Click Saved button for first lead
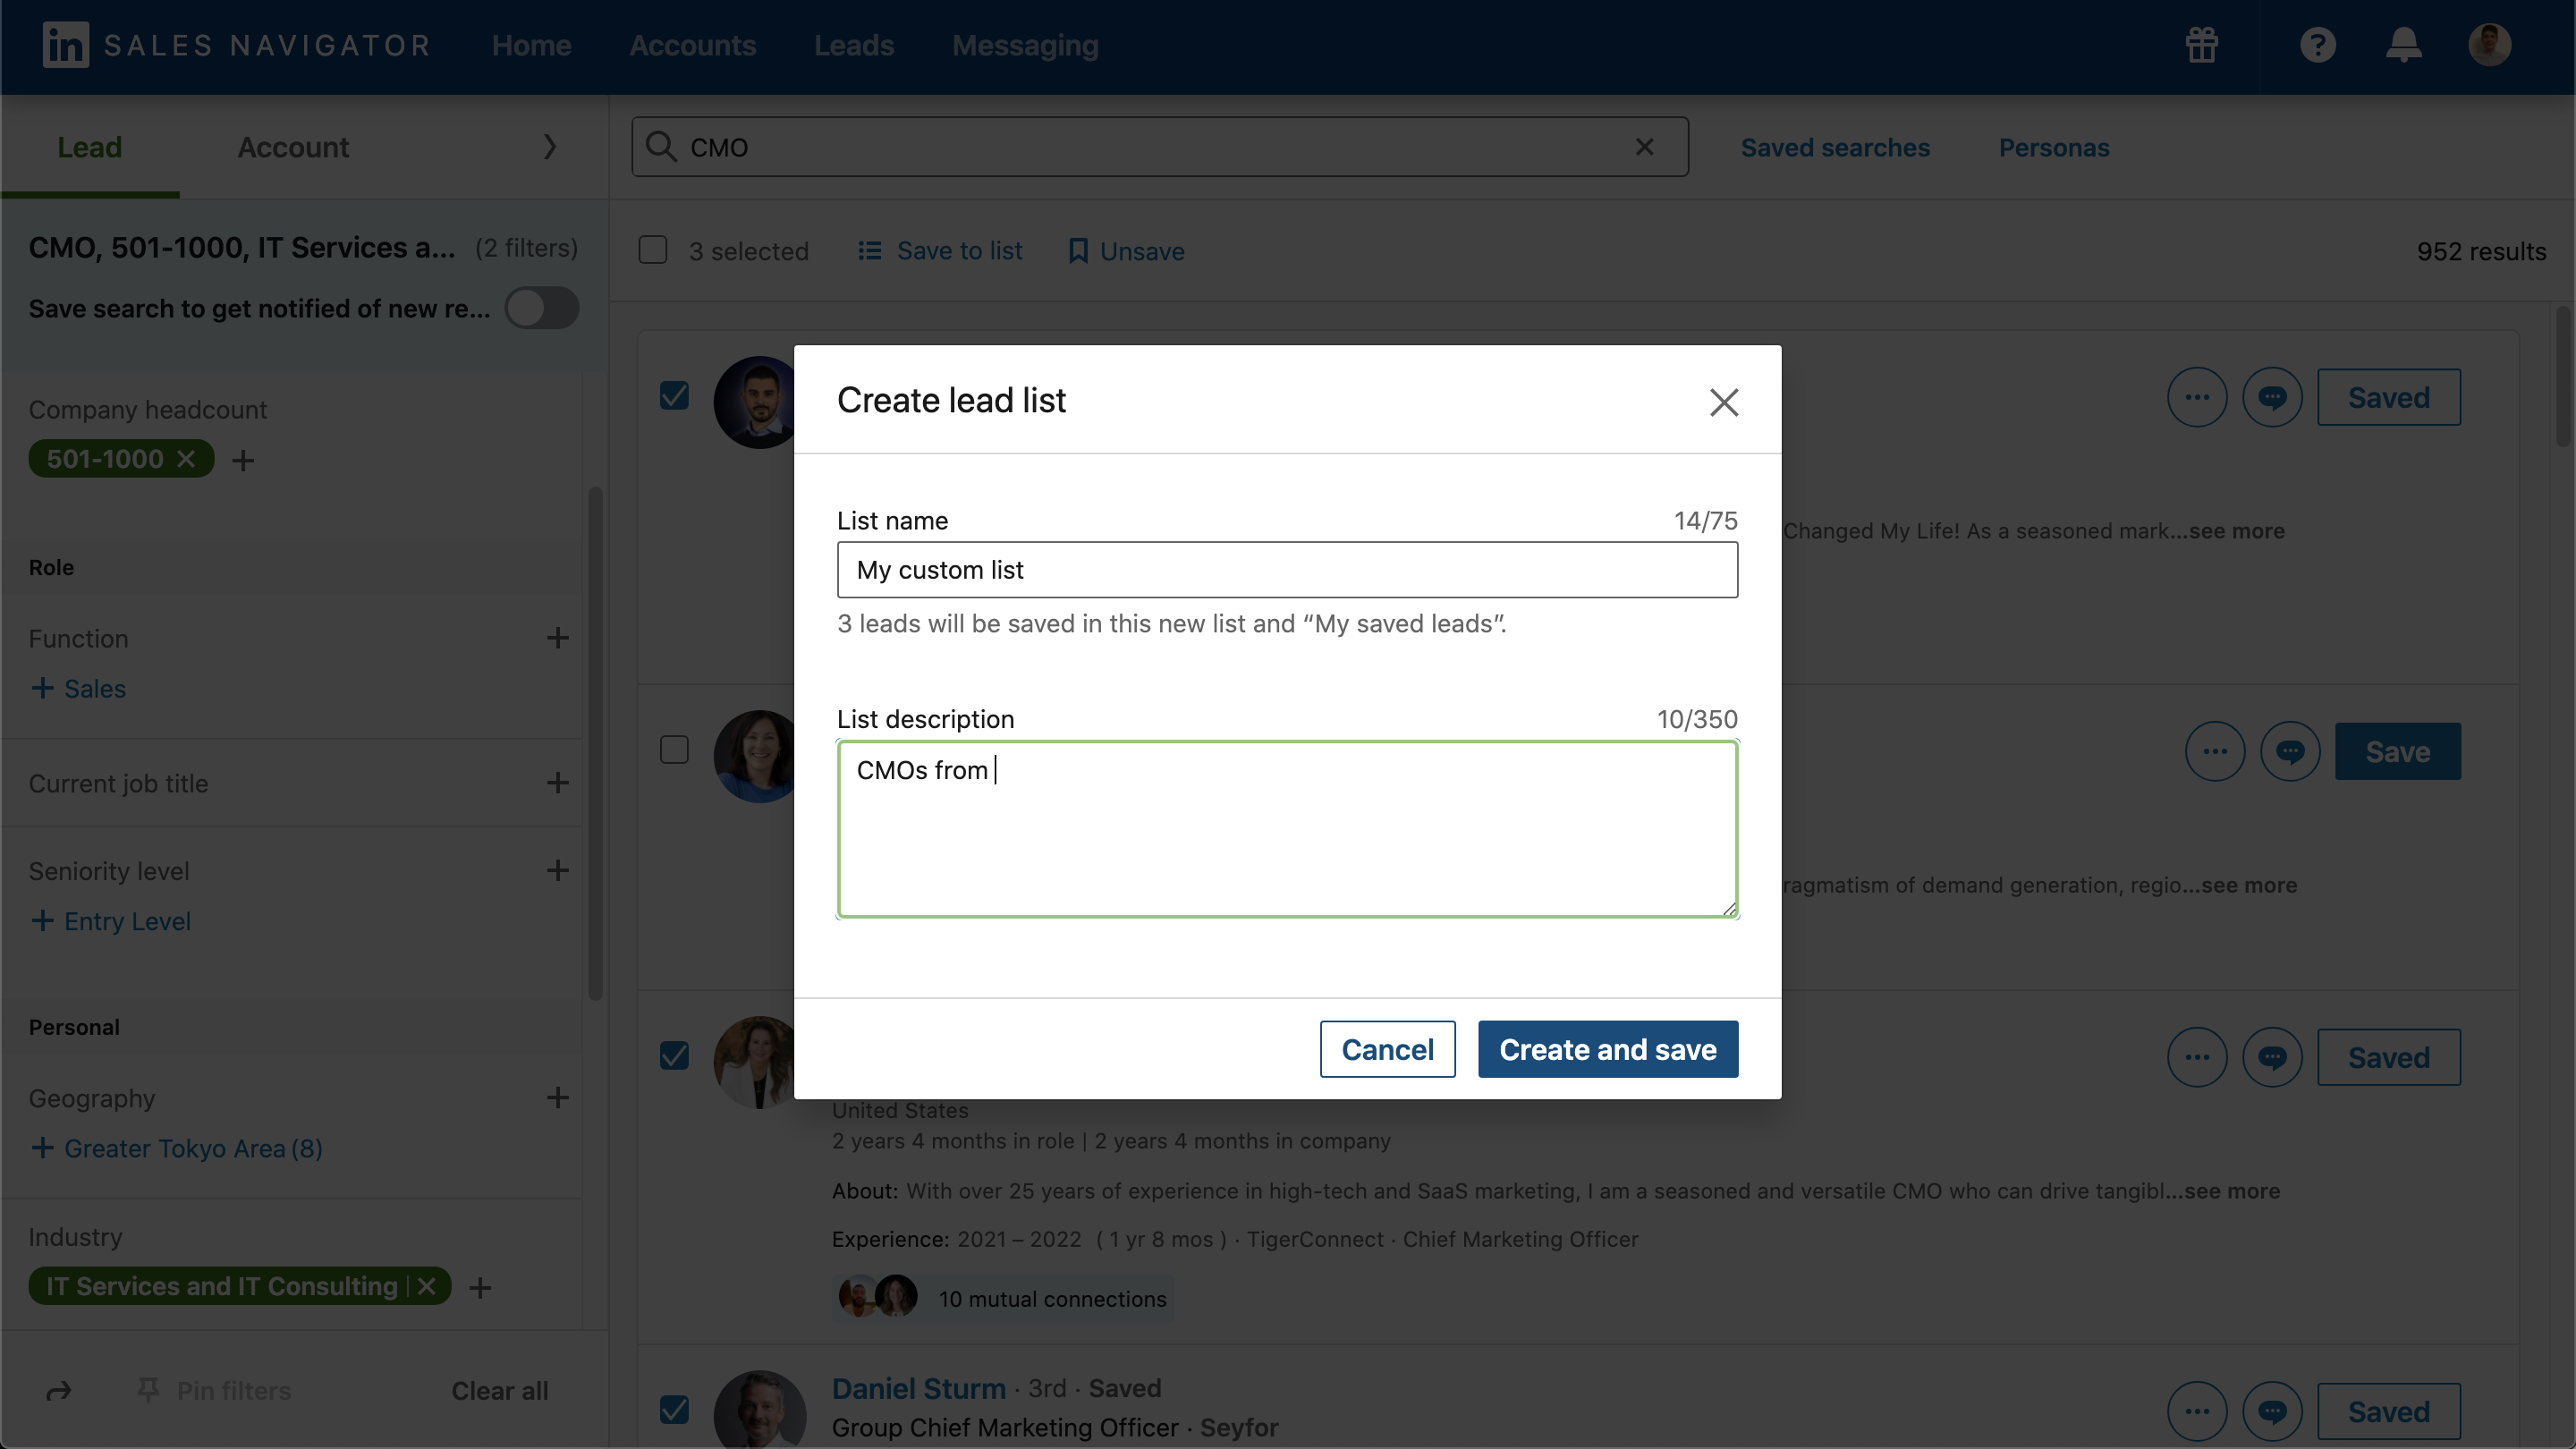This screenshot has width=2576, height=1449. [x=2389, y=397]
